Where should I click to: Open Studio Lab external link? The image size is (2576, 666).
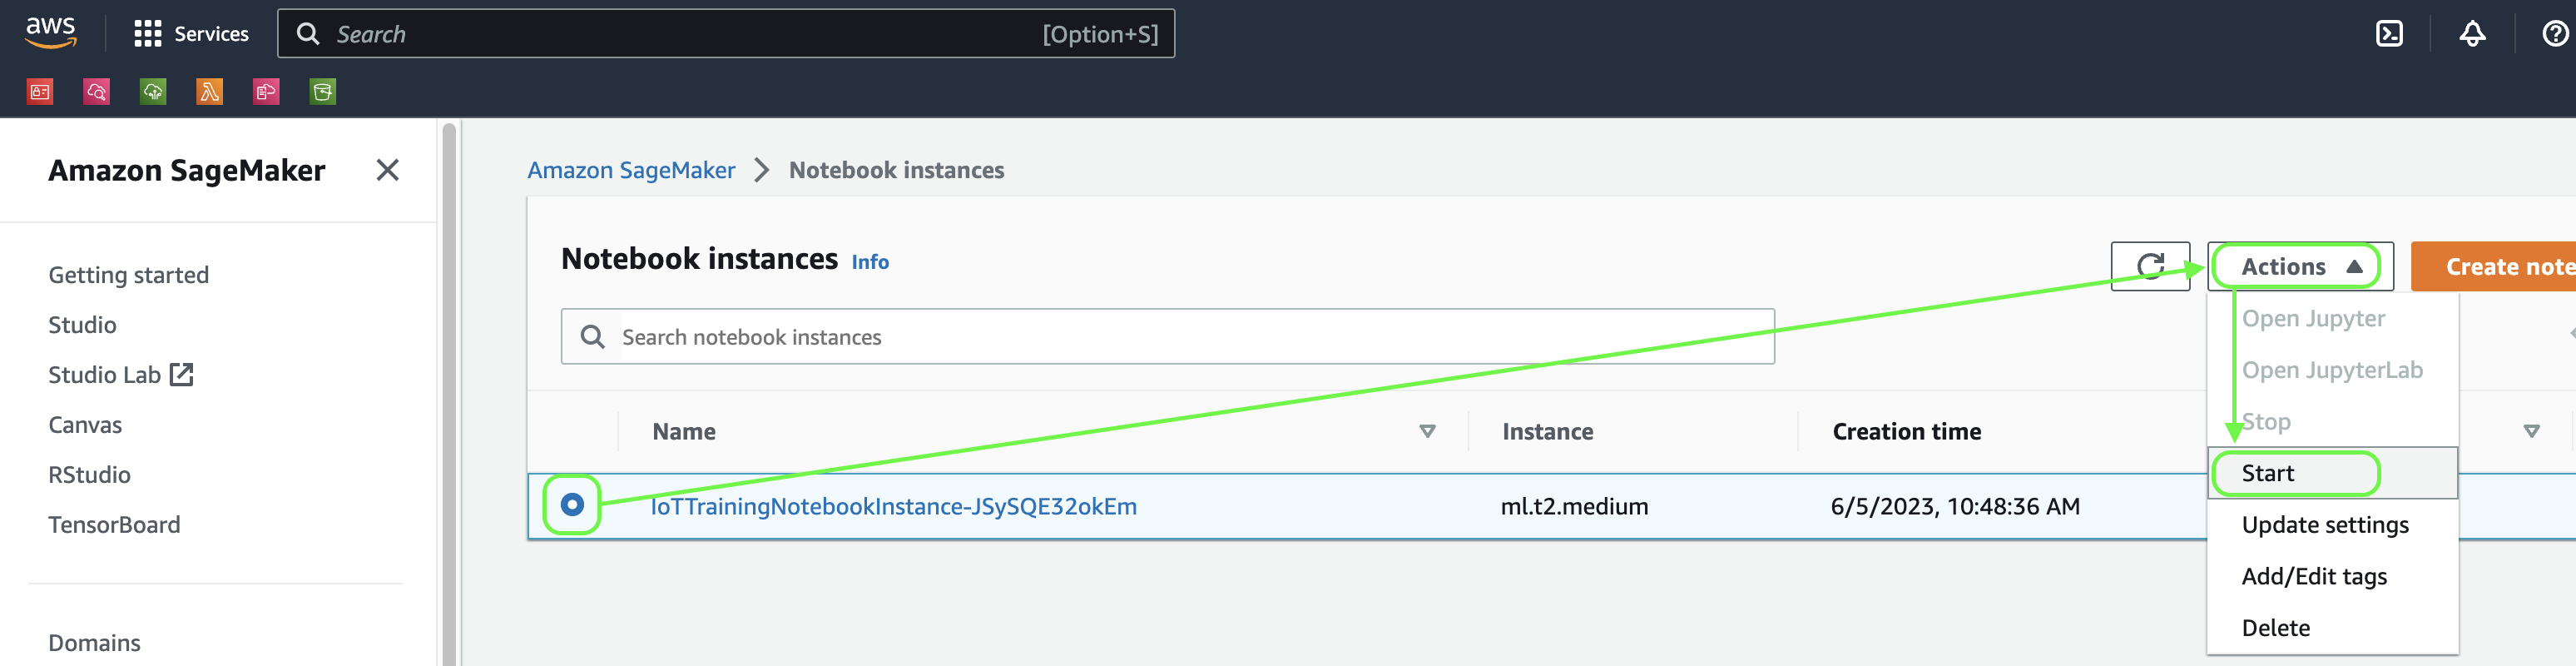pos(120,375)
